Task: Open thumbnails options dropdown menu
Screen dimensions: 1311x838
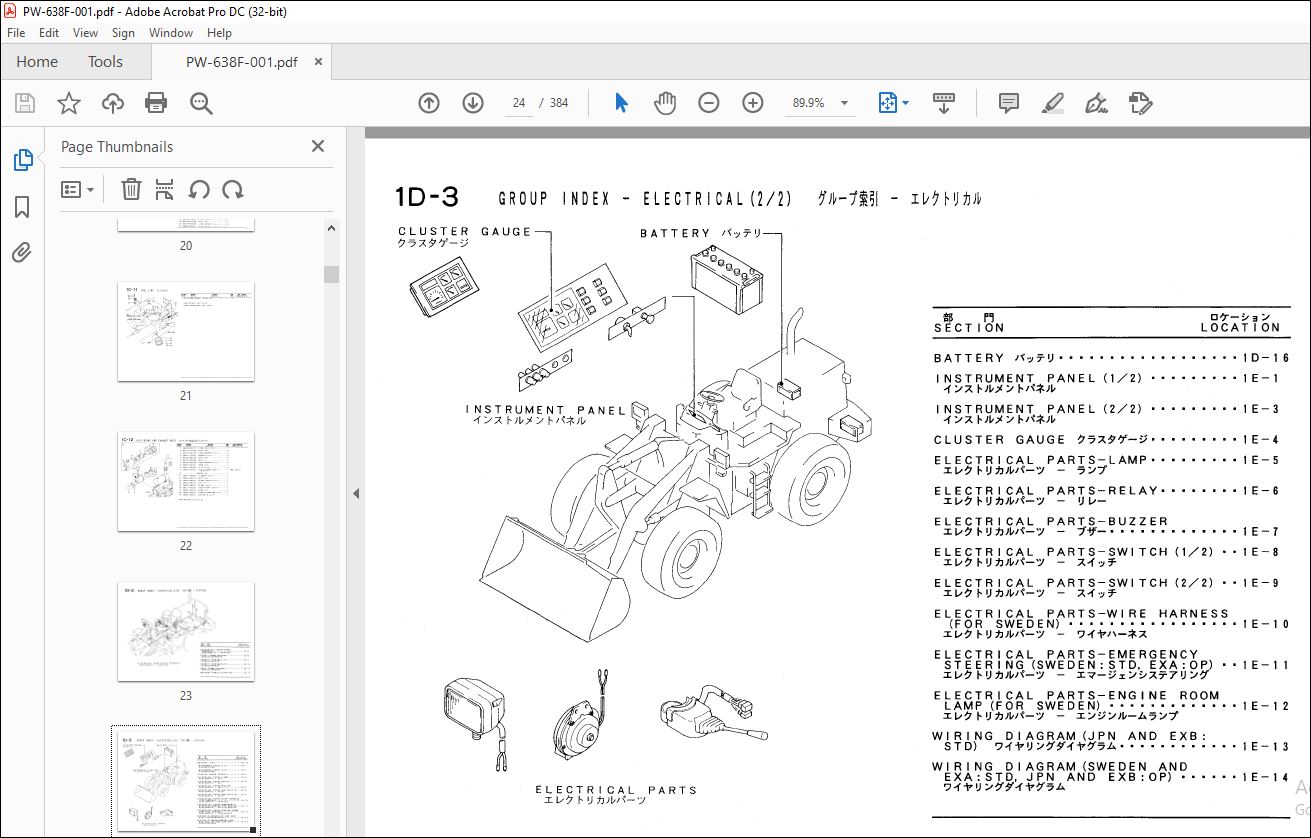Action: point(78,189)
